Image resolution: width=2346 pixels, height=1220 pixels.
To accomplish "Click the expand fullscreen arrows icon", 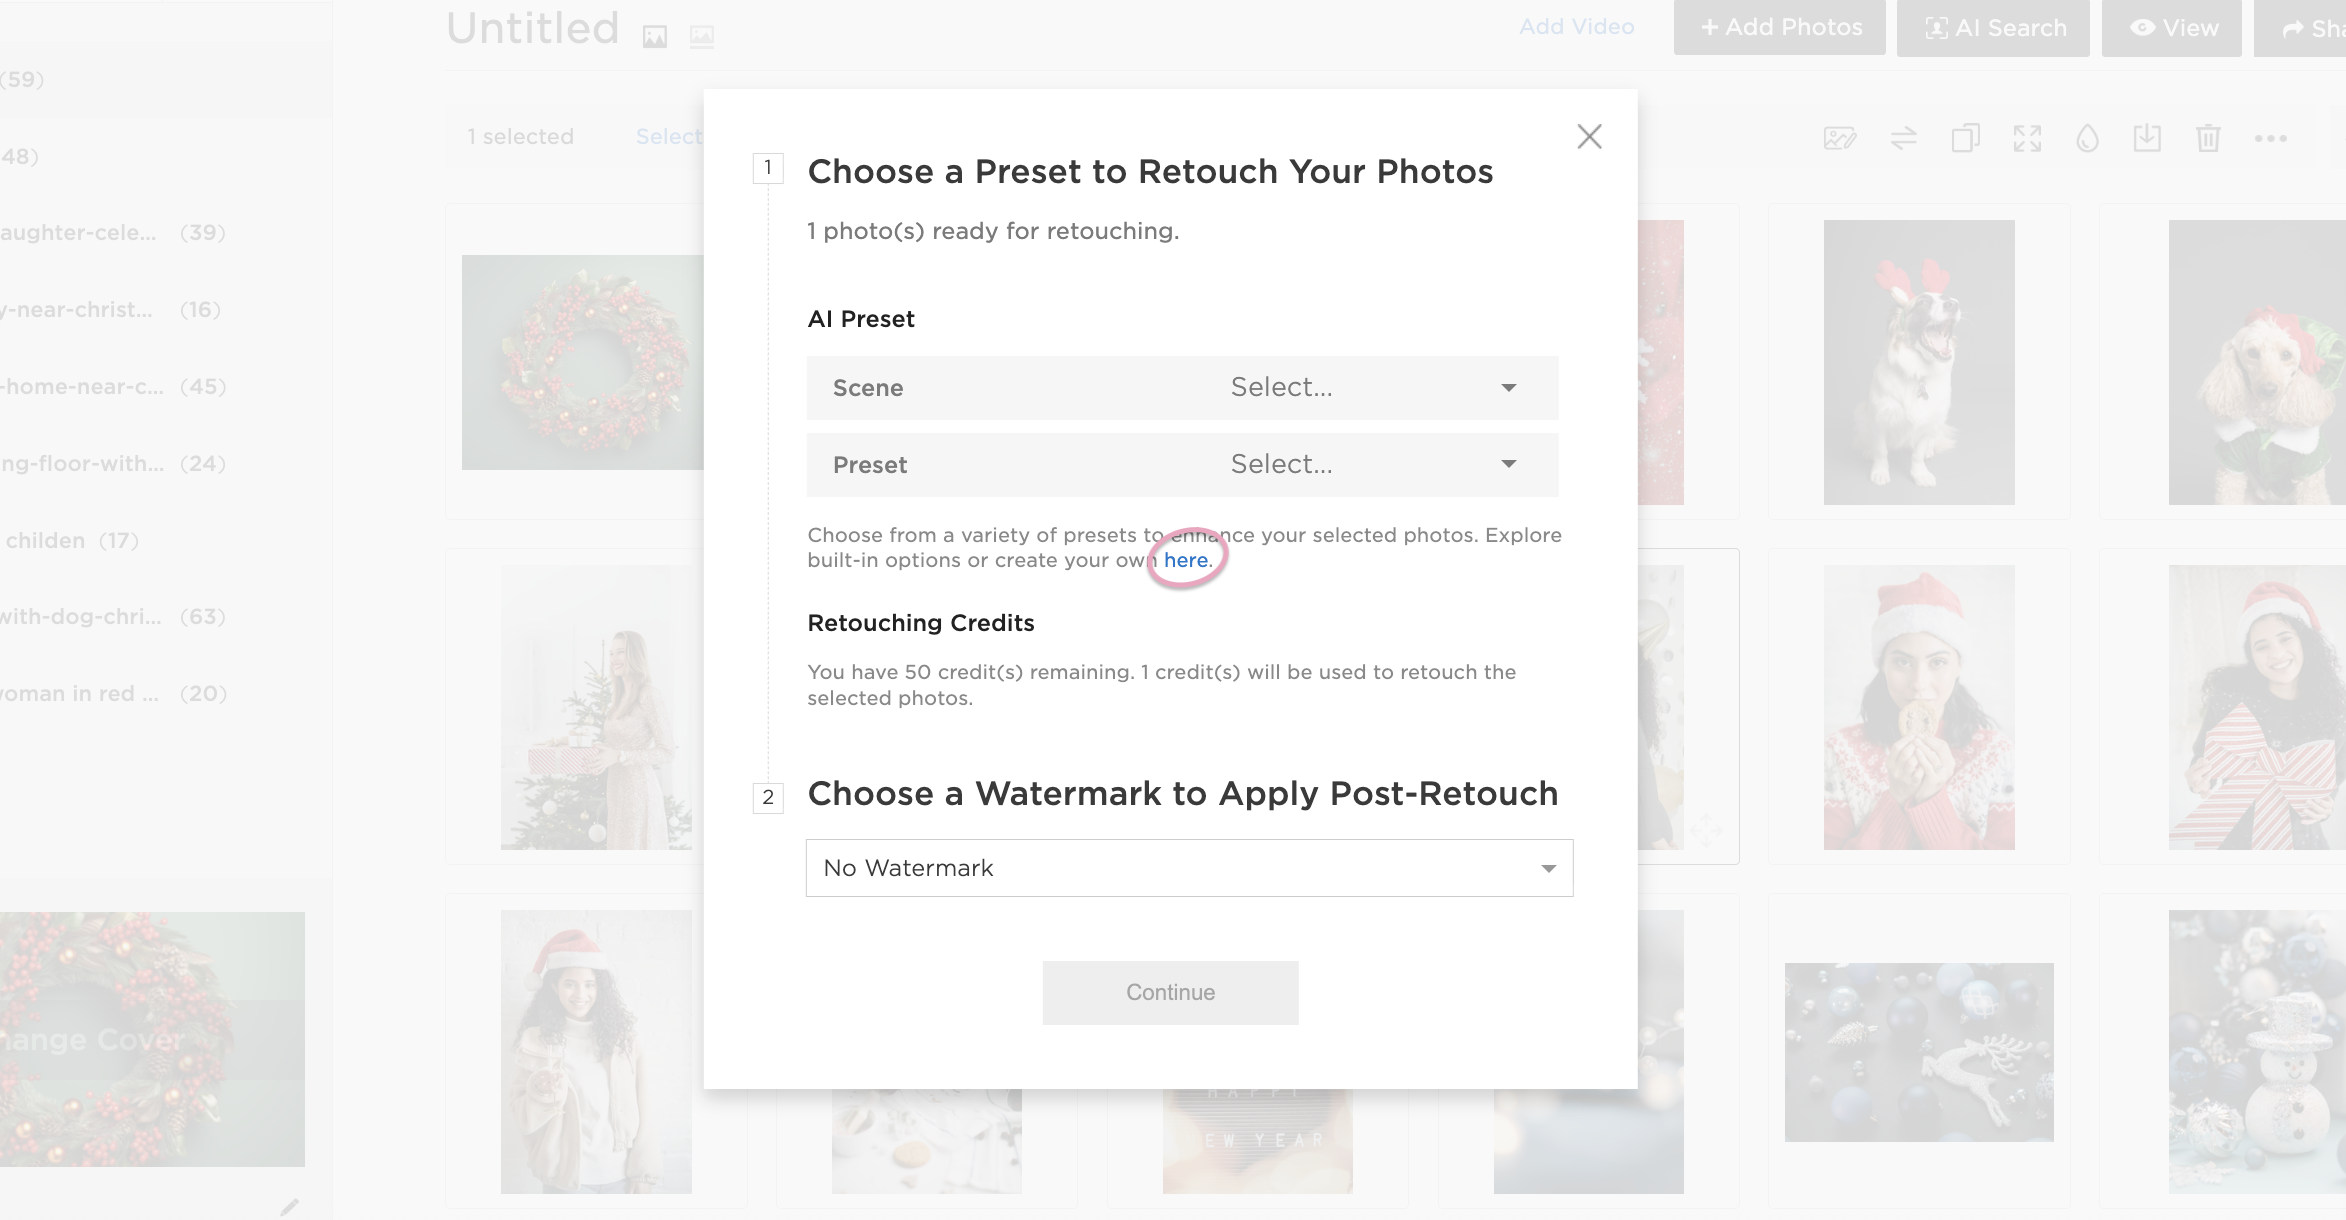I will pos(2027,138).
